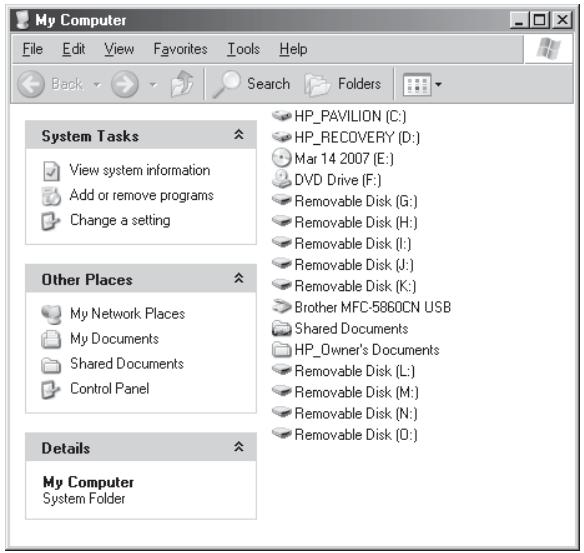The image size is (584, 553).
Task: Select the Mar 14 2007 (E:) disc icon
Action: point(282,158)
